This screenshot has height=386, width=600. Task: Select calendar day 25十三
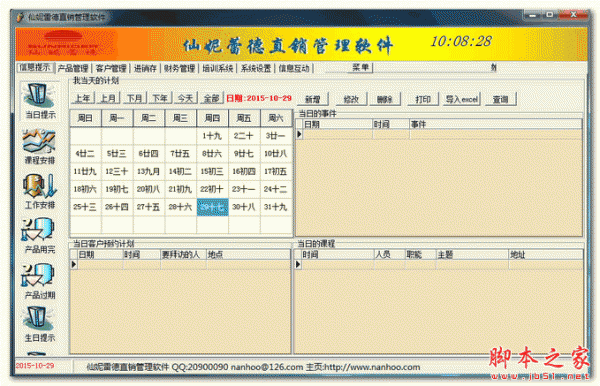tap(85, 207)
